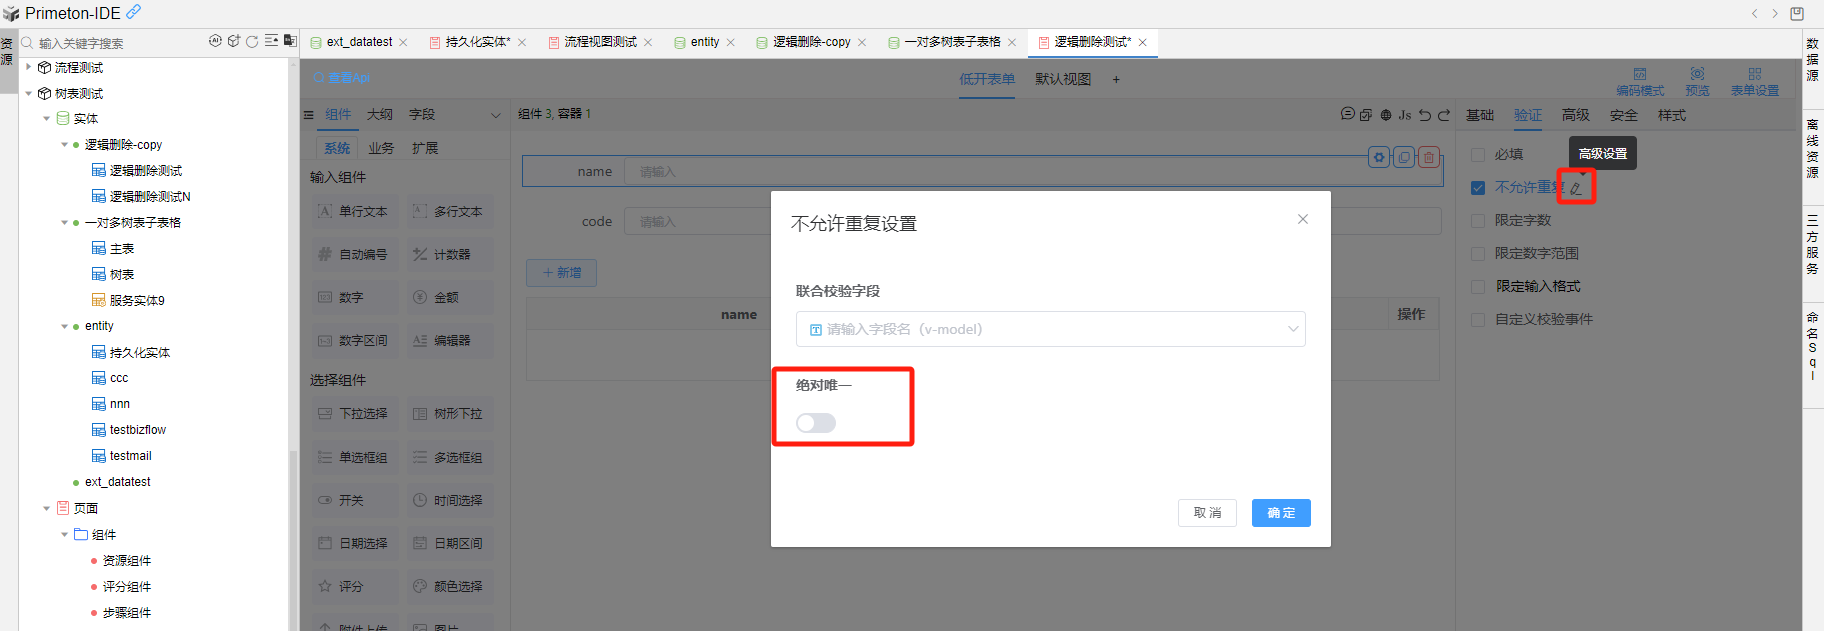Click the AI assistant icon in resource toolbar

tap(215, 41)
